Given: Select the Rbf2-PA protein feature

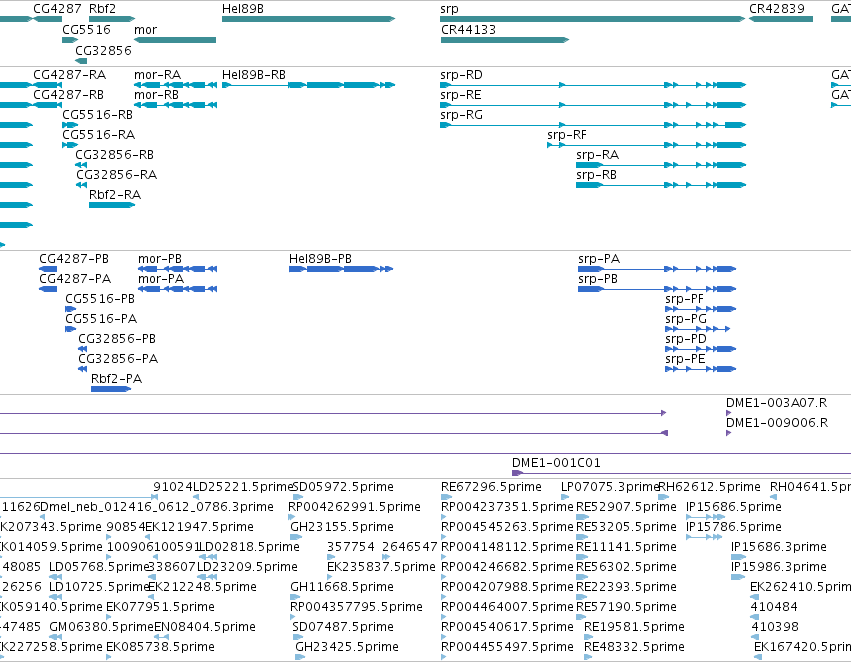Looking at the screenshot, I should pyautogui.click(x=111, y=389).
